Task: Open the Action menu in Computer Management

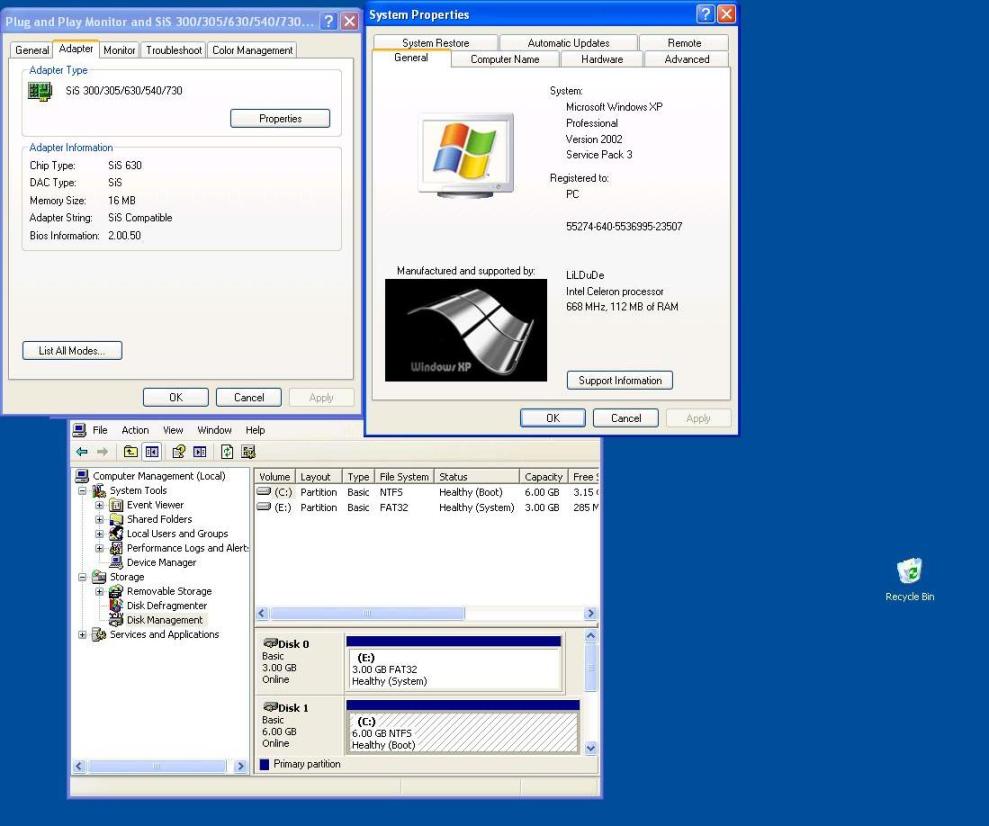Action: 135,430
